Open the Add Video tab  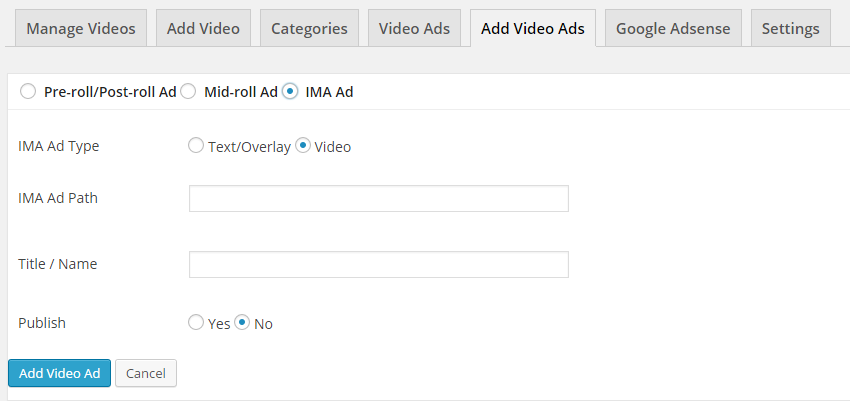coord(203,28)
